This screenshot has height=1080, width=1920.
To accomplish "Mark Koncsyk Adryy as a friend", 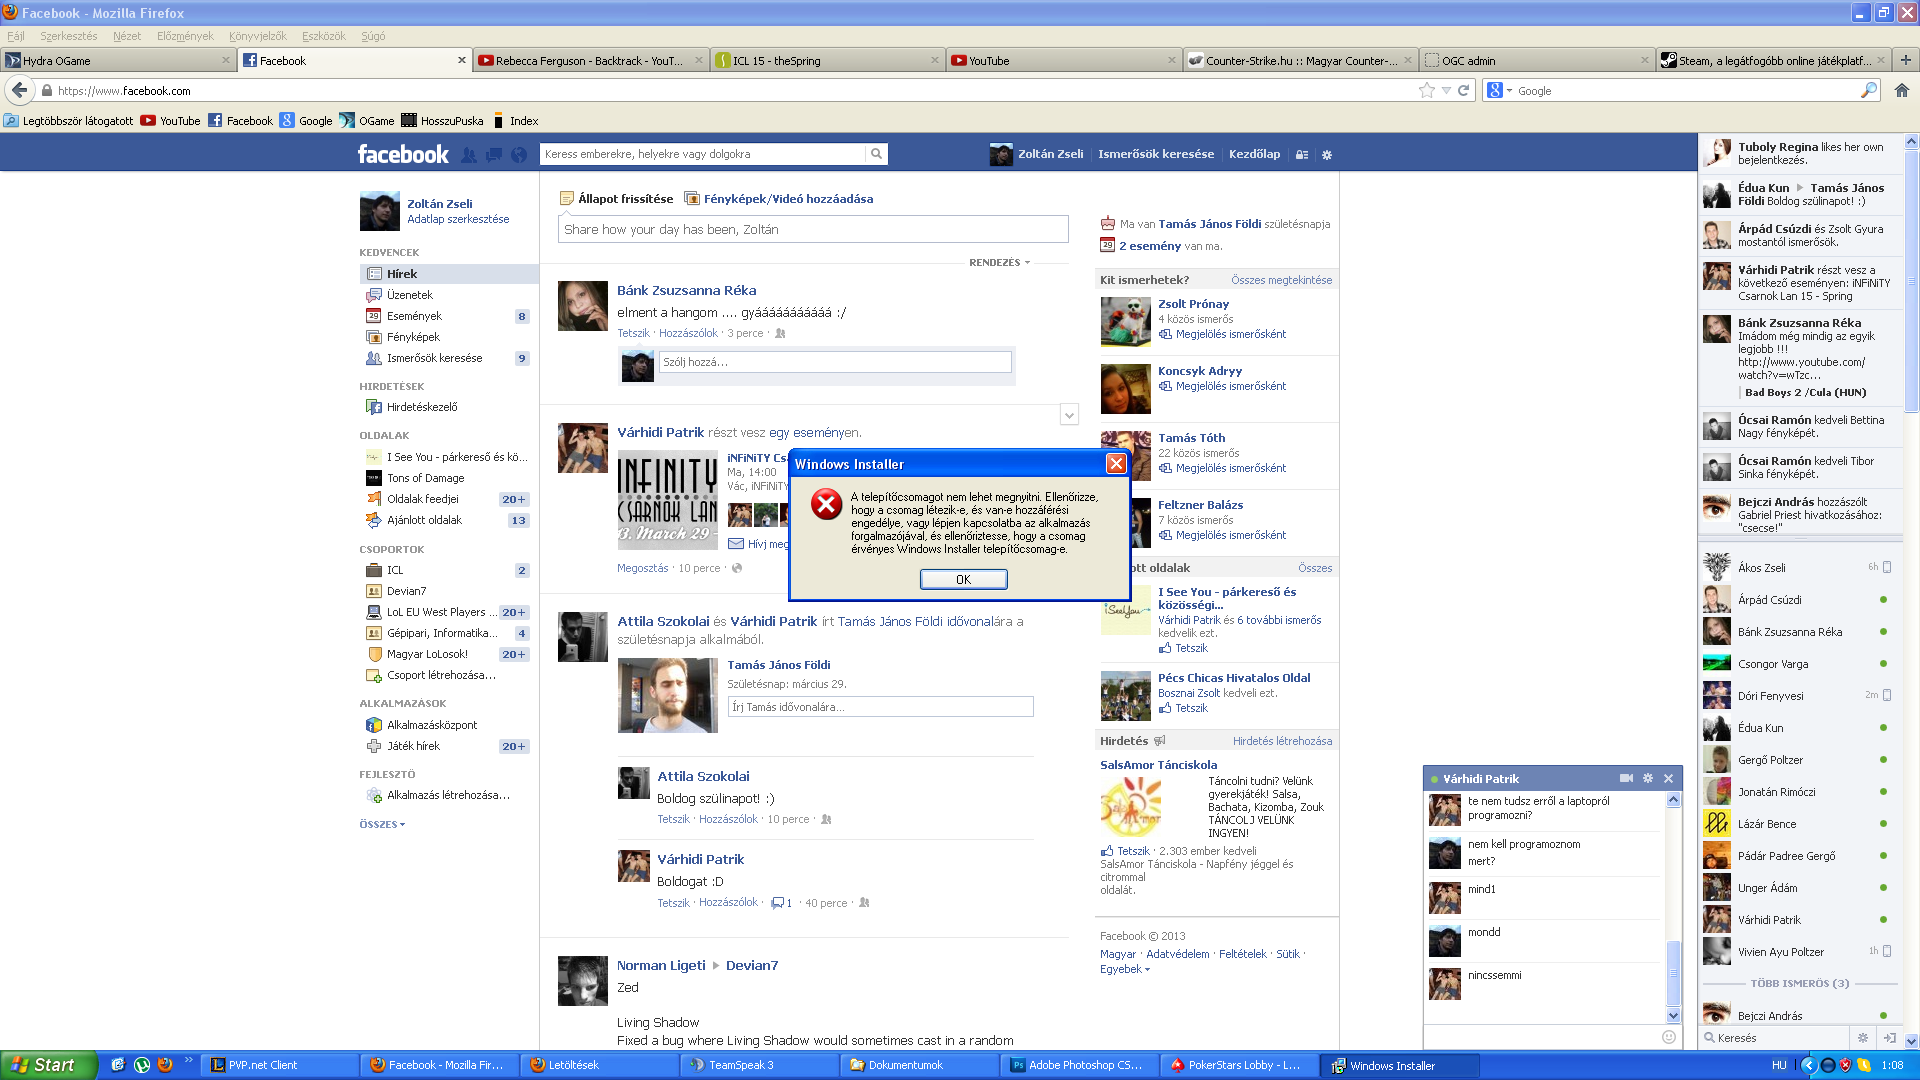I will pyautogui.click(x=1222, y=386).
